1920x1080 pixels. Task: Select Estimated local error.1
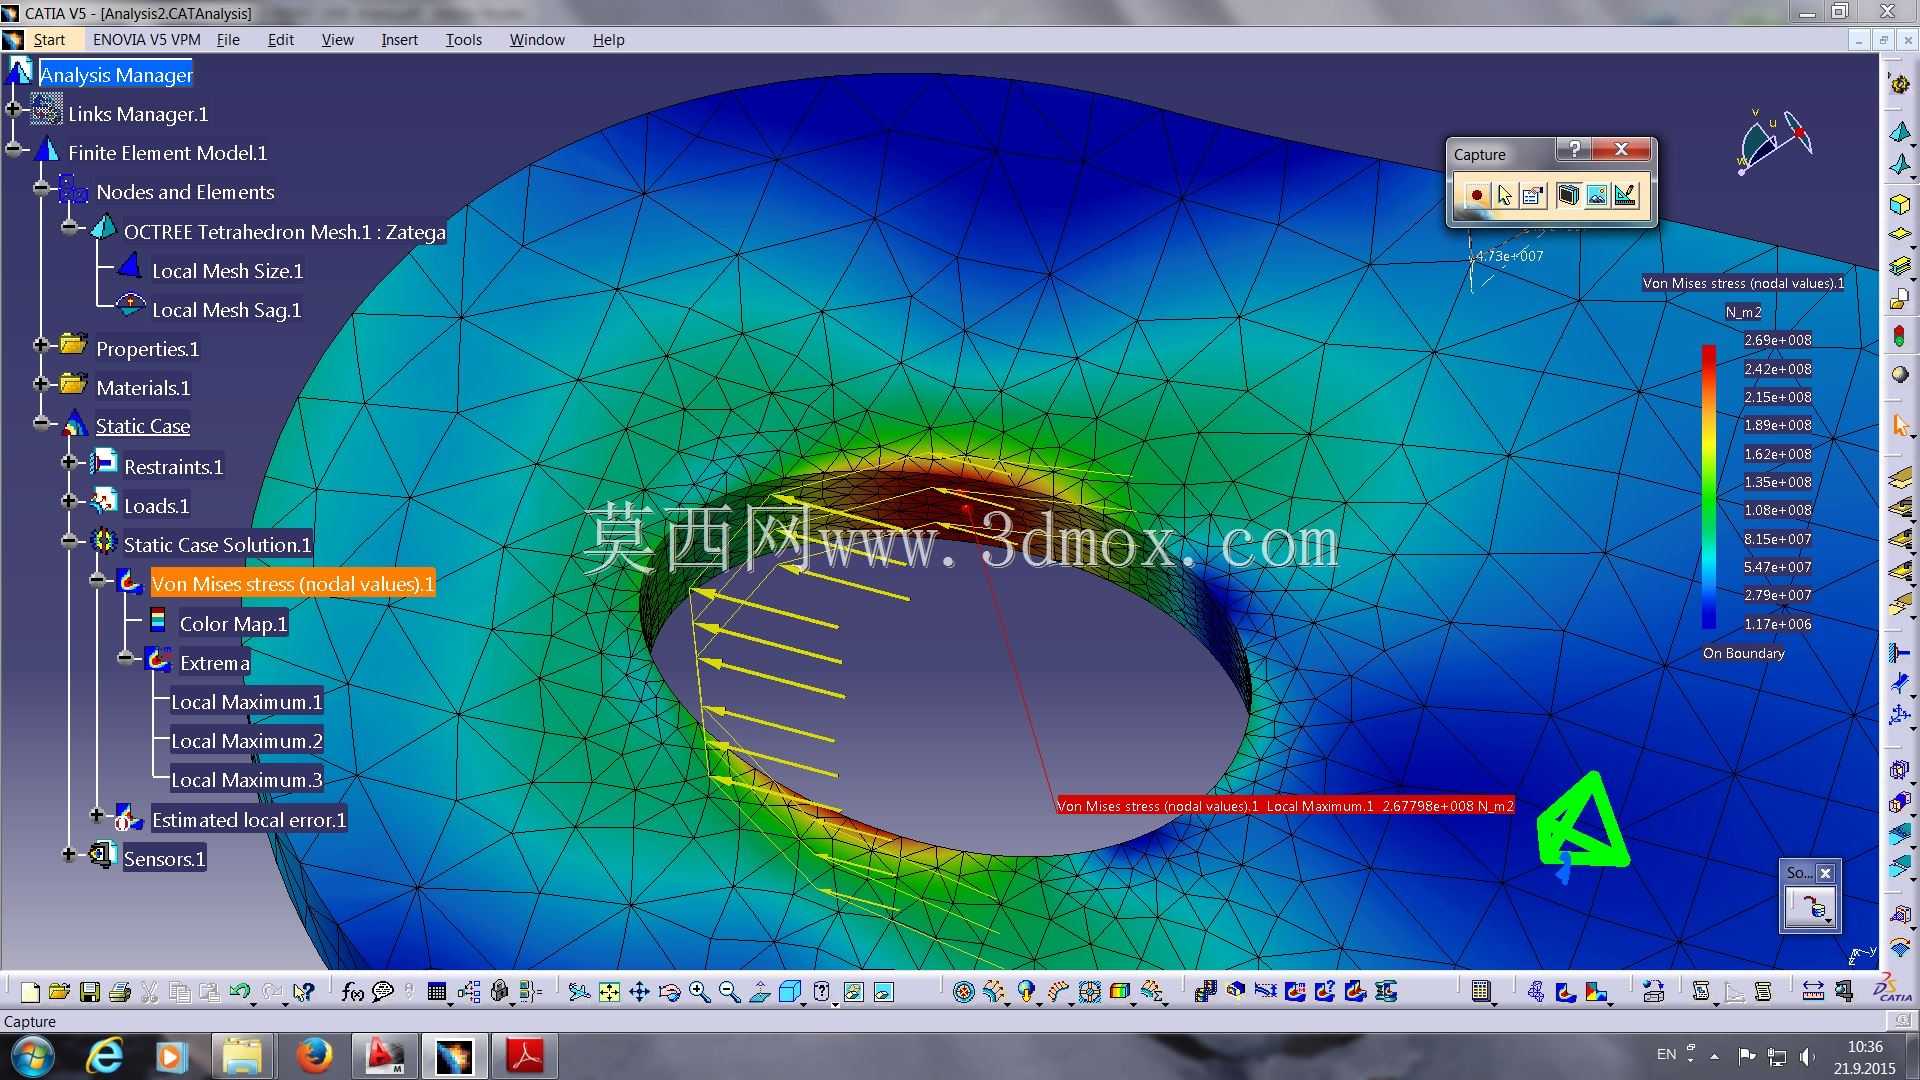click(249, 820)
